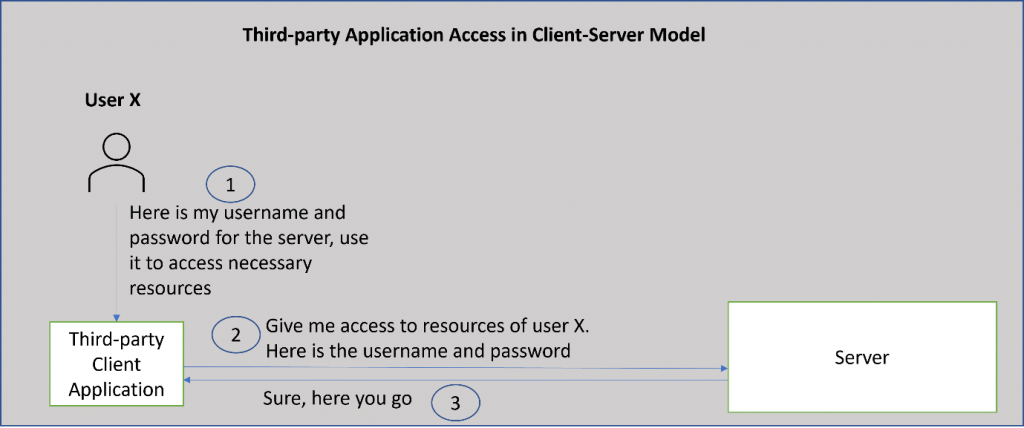The image size is (1024, 428).
Task: Click the text 'Here is my username and password for the server'
Action: [249, 225]
